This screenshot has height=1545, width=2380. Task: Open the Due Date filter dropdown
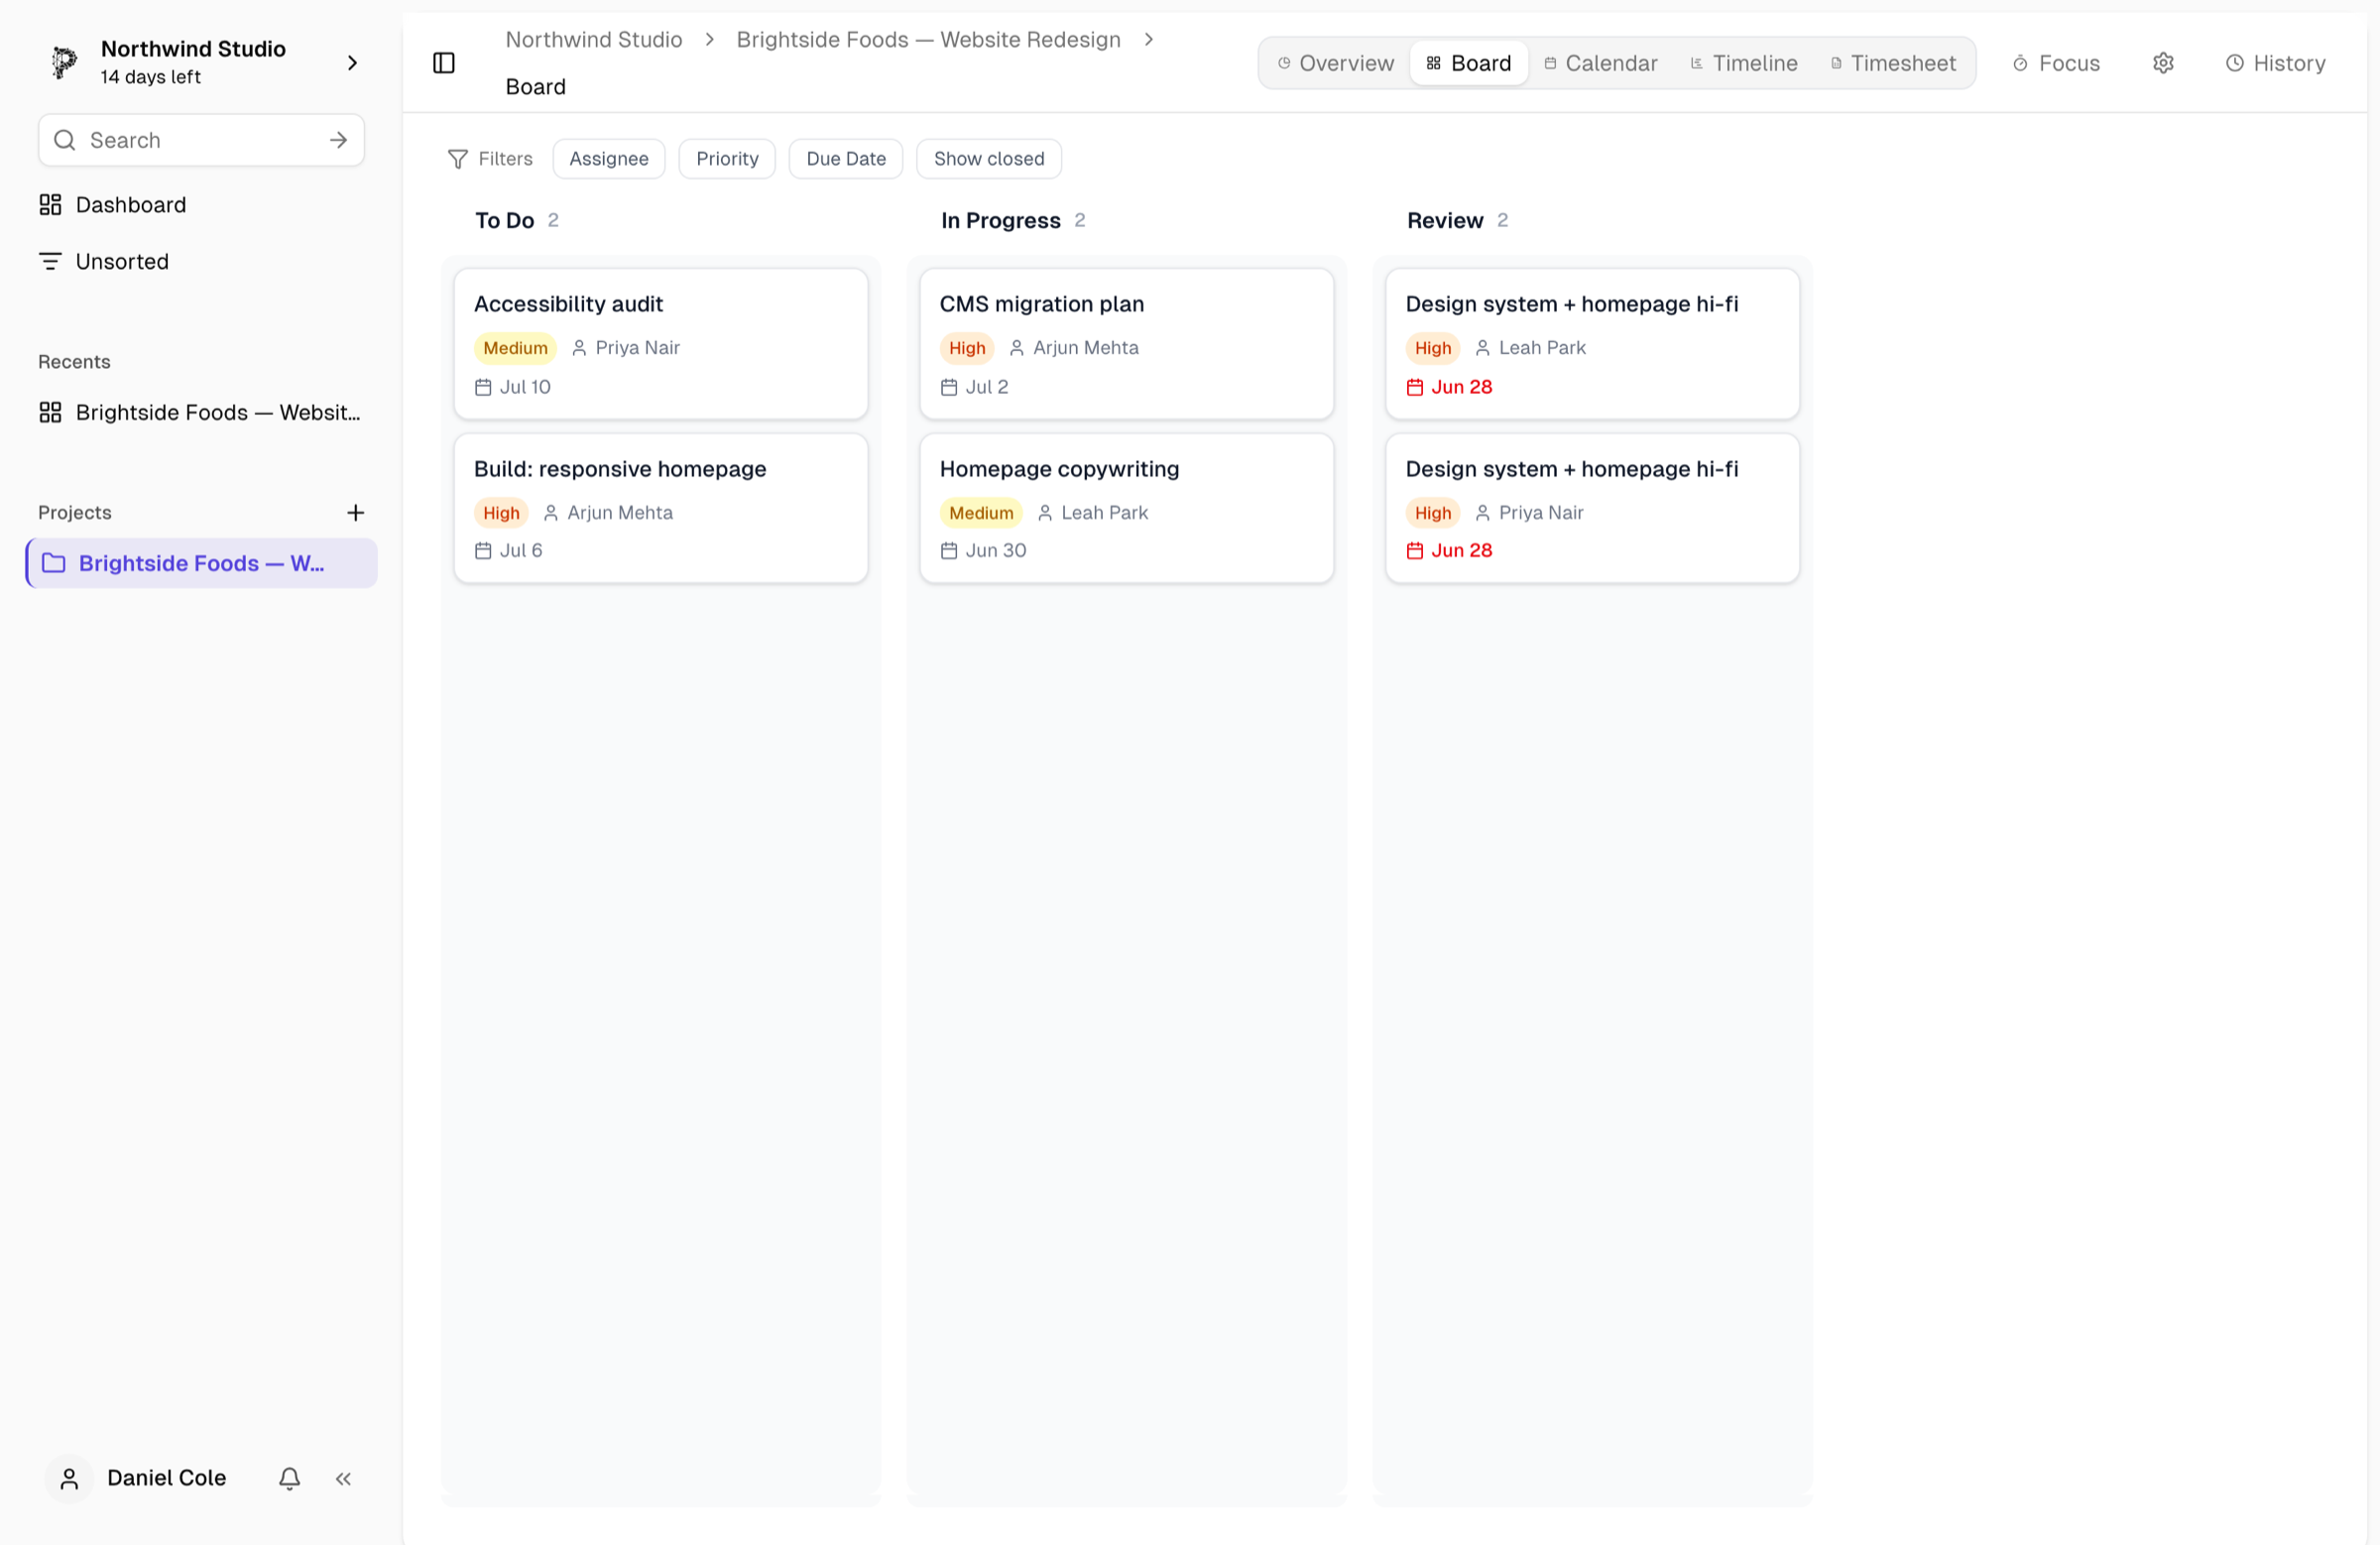846,159
